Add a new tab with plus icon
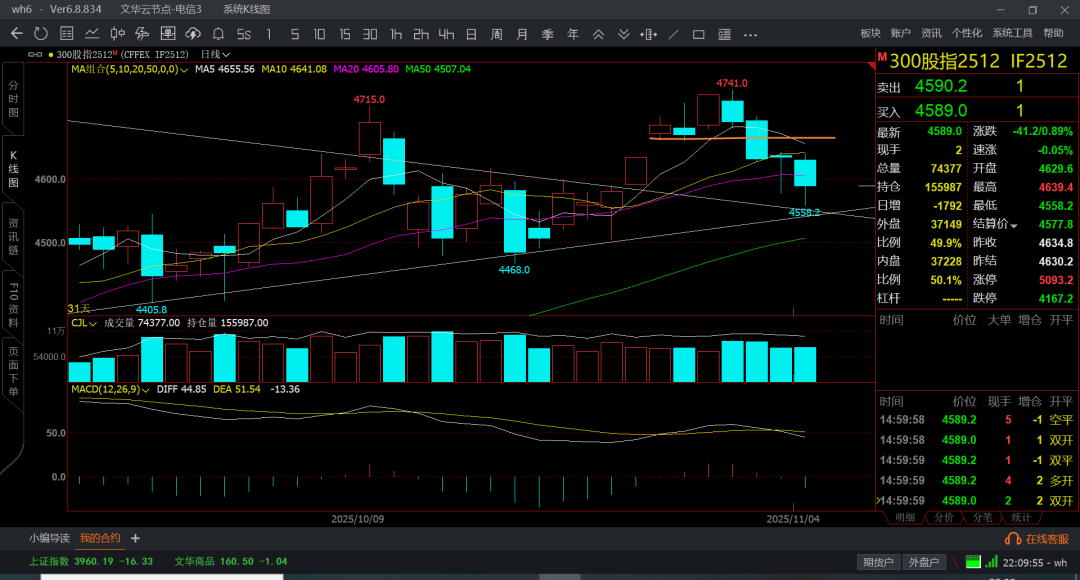This screenshot has width=1080, height=580. click(136, 538)
